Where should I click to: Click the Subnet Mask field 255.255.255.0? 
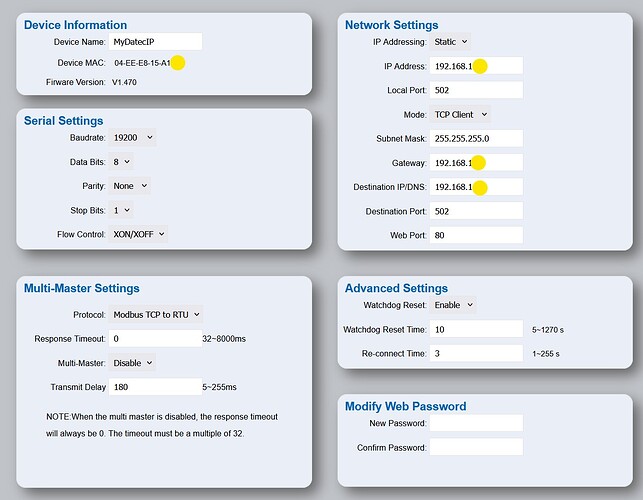click(477, 138)
